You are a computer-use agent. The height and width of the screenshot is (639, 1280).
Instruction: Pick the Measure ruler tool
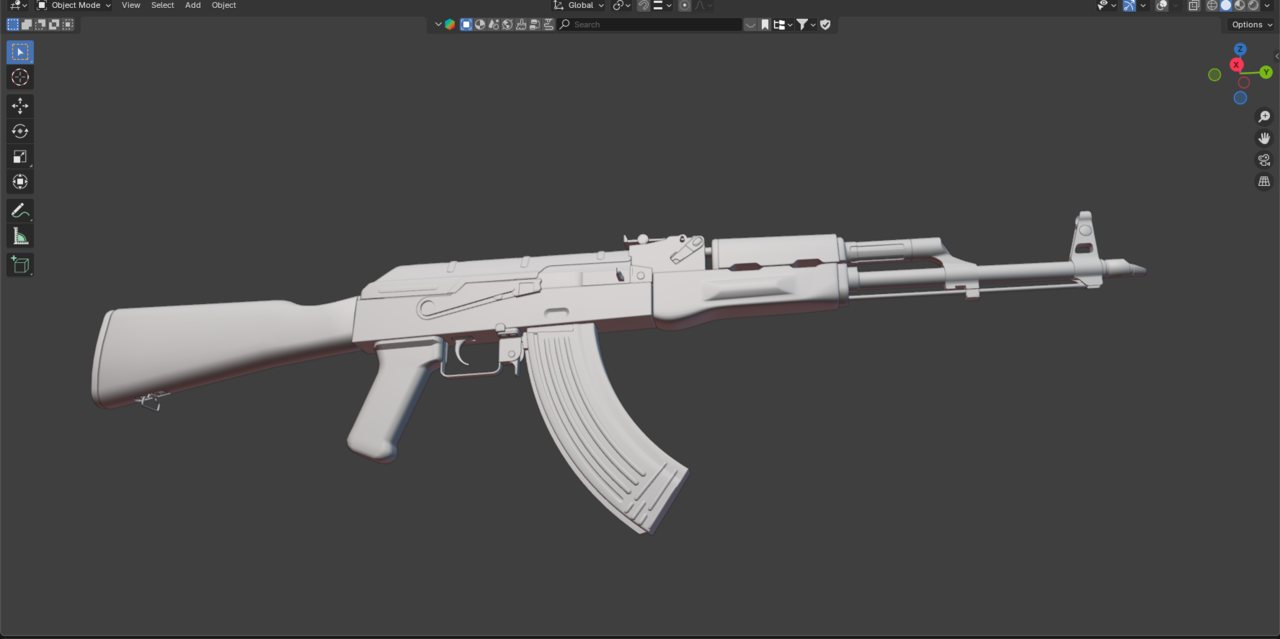[20, 236]
